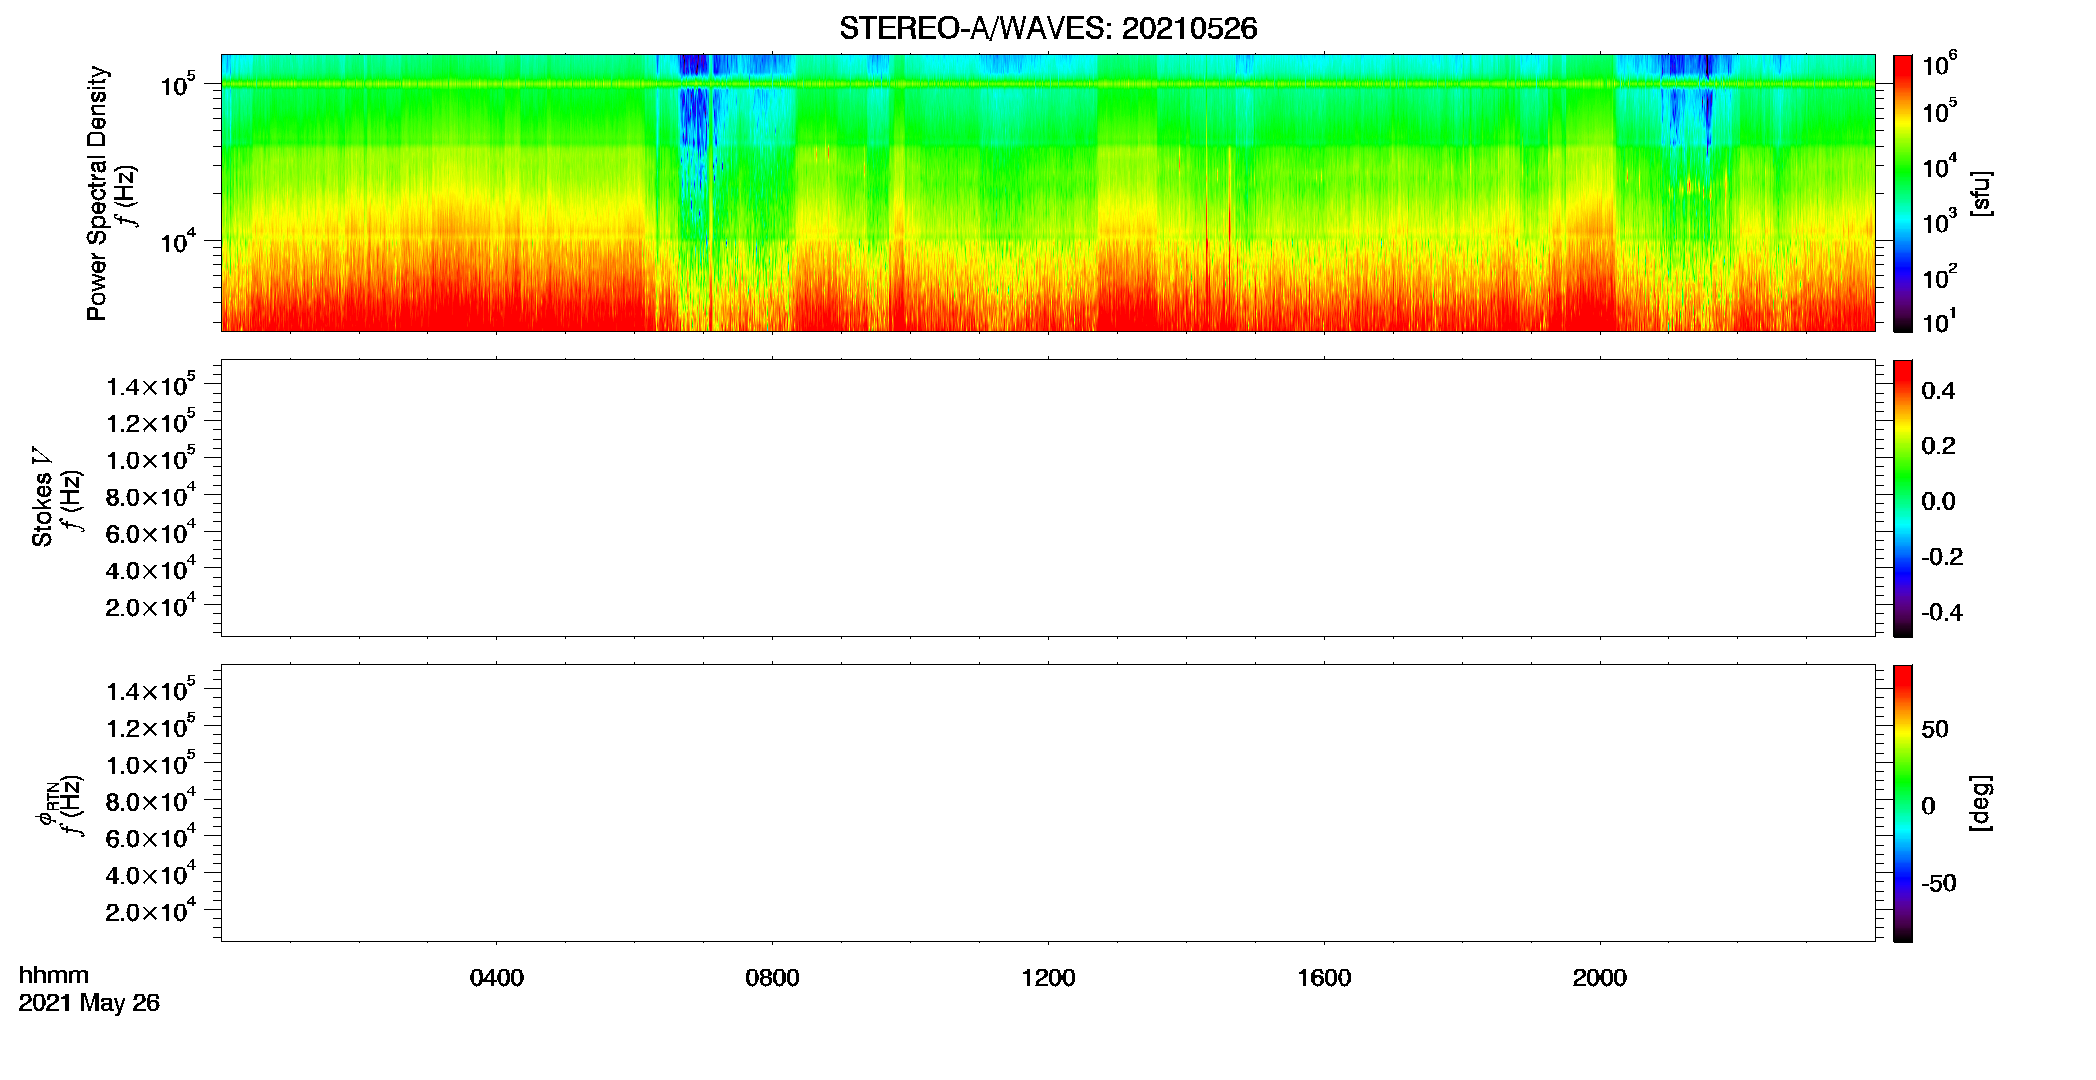Image resolution: width=2096 pixels, height=1080 pixels.
Task: Click the Power Spectral Density spectrogram panel
Action: click(1048, 192)
